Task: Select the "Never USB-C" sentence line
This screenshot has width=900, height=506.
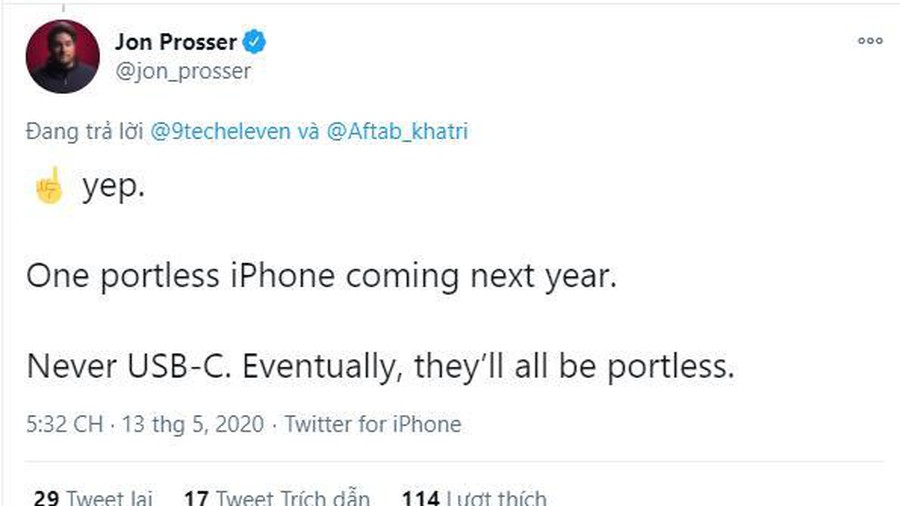Action: click(x=380, y=366)
